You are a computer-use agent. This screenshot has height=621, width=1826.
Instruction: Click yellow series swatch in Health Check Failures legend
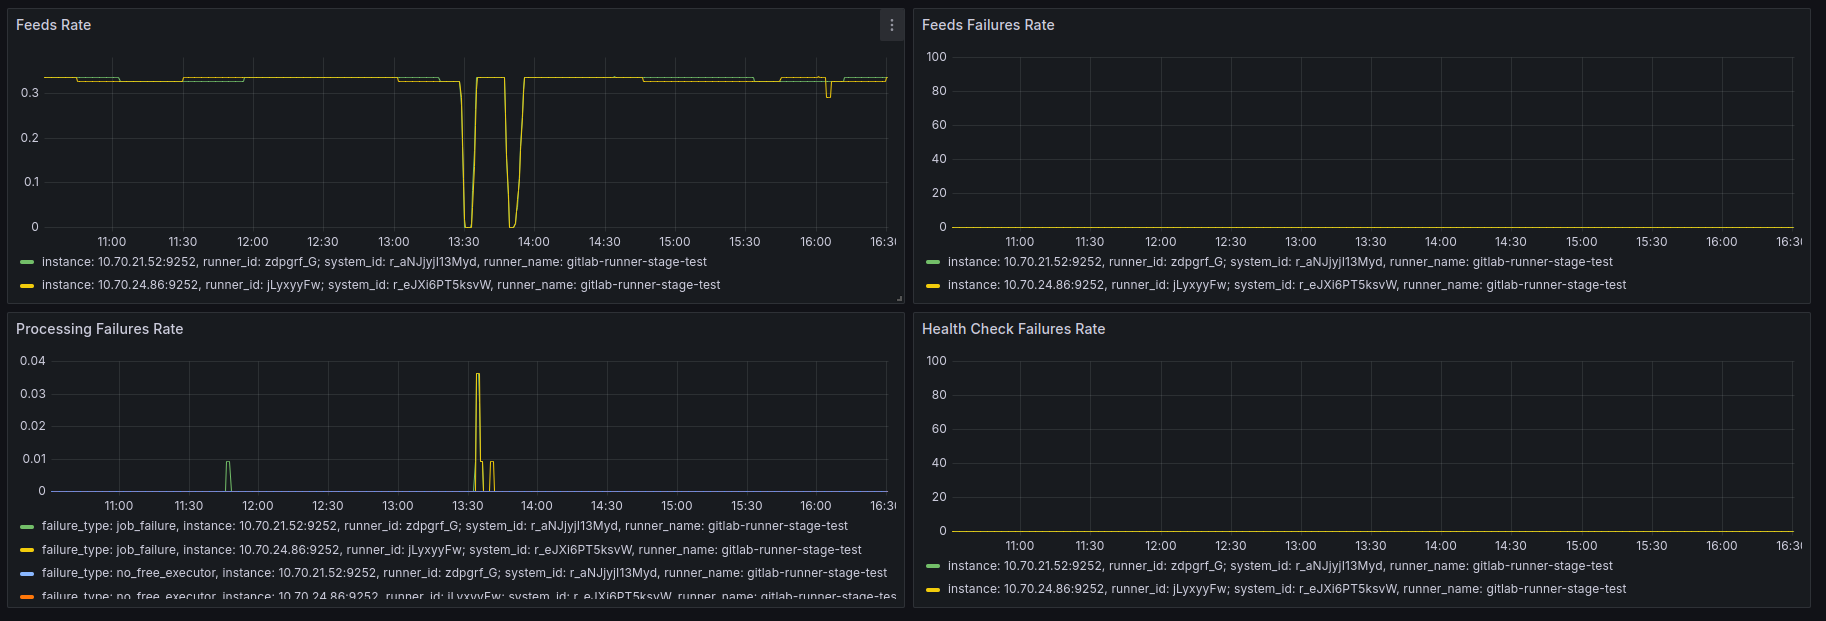(933, 590)
